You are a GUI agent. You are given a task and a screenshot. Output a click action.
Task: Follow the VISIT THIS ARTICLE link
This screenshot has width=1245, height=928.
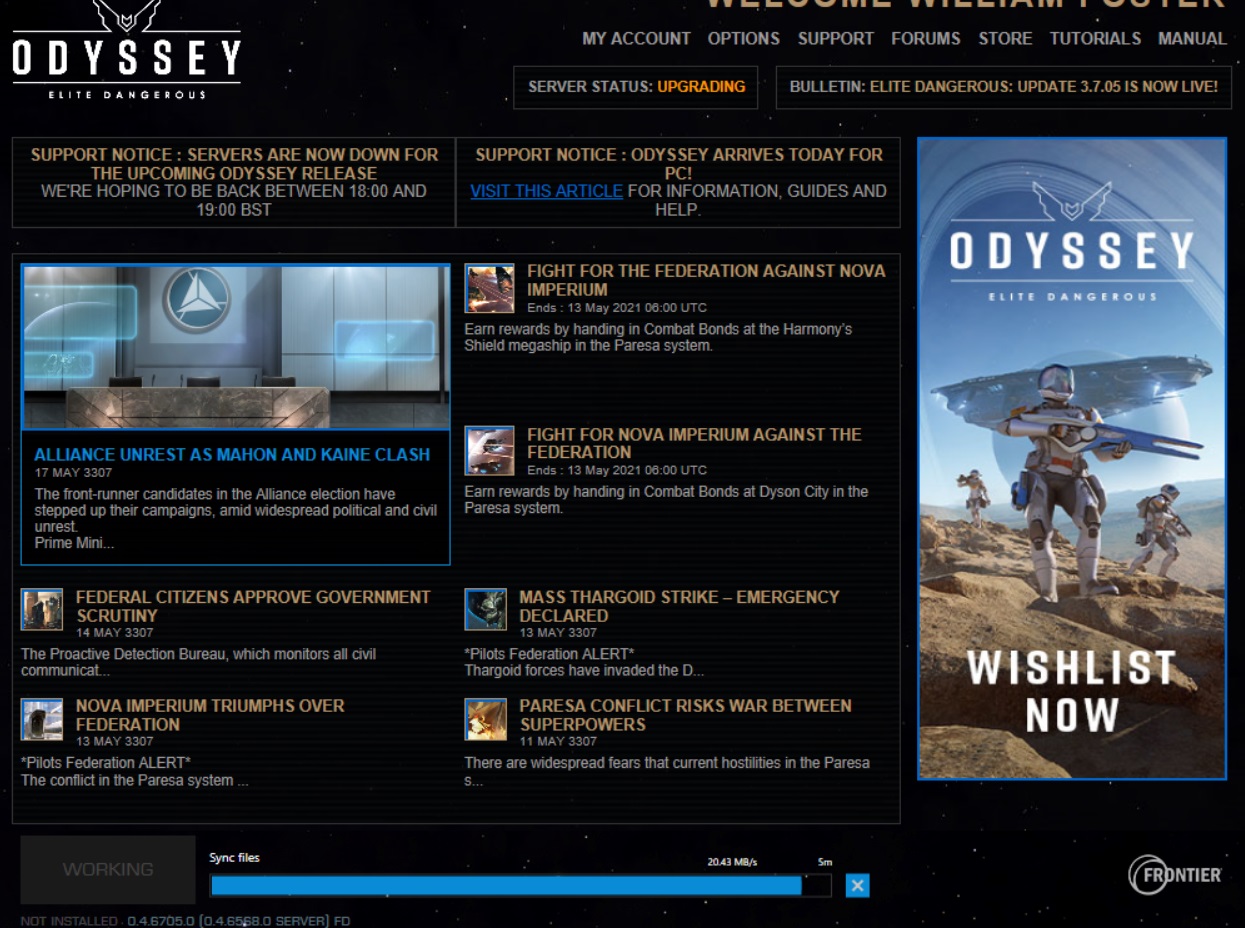546,191
